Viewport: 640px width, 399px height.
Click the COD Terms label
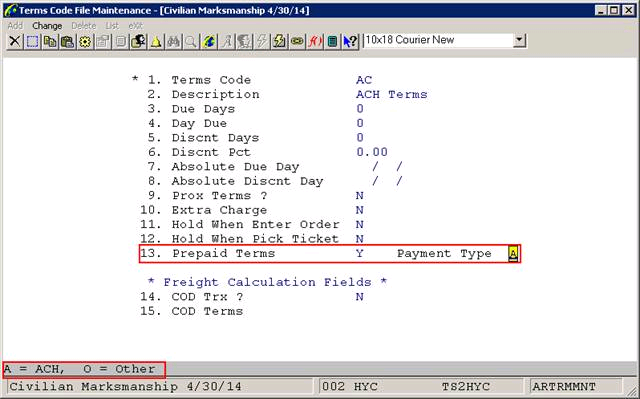(207, 311)
